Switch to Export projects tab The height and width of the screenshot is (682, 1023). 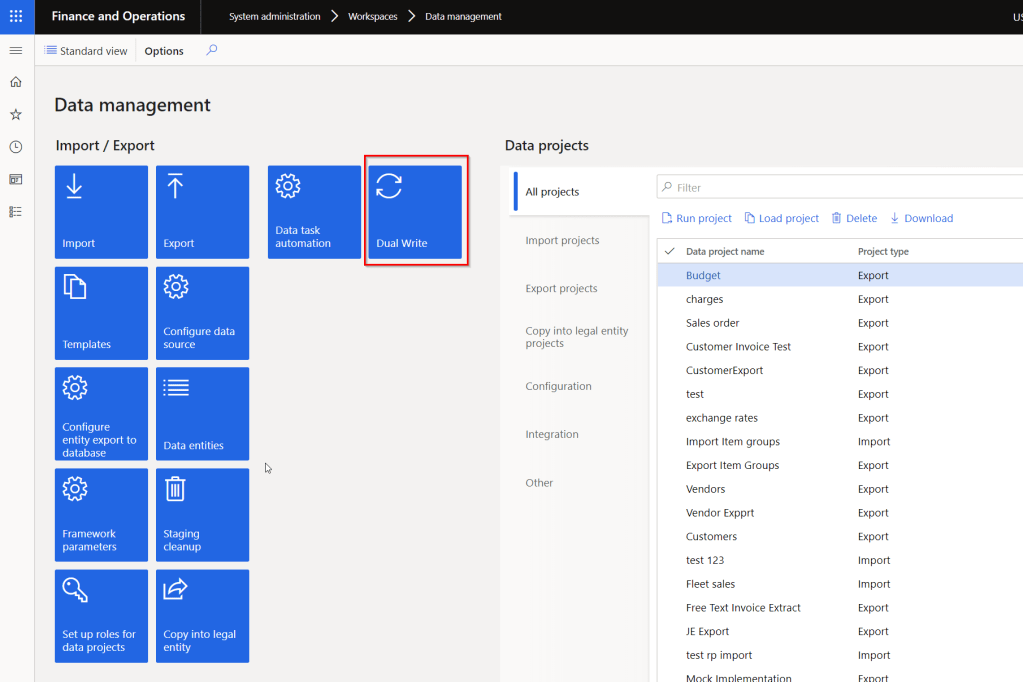(561, 288)
